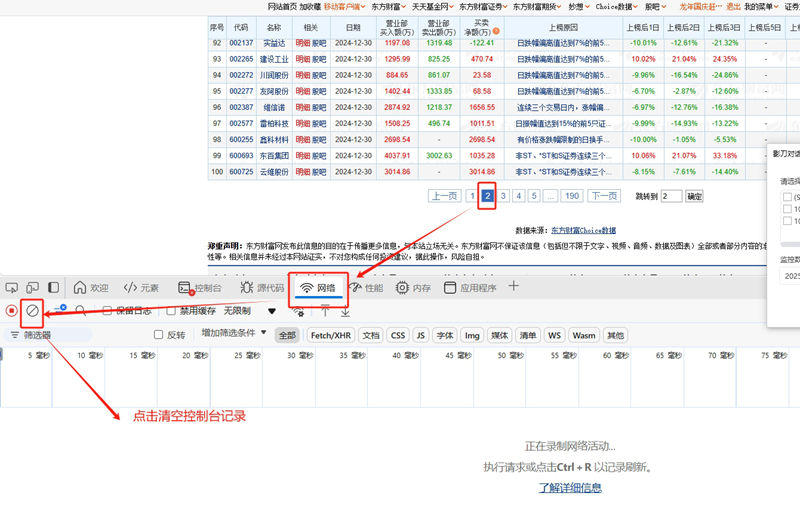Click the 跳转到 page number input
Screen dimensions: 800x524
coord(671,196)
